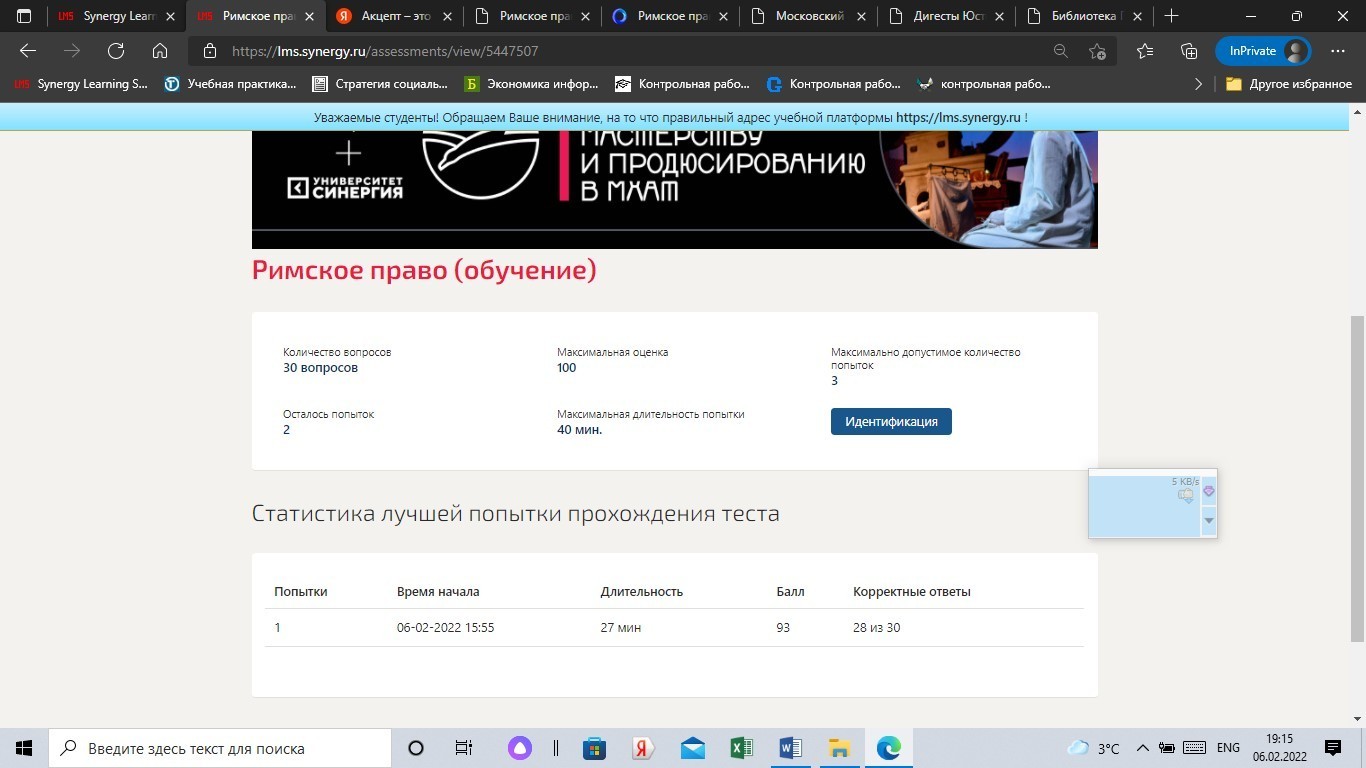Image resolution: width=1366 pixels, height=768 pixels.
Task: Open the Collections icon
Action: click(x=1189, y=51)
